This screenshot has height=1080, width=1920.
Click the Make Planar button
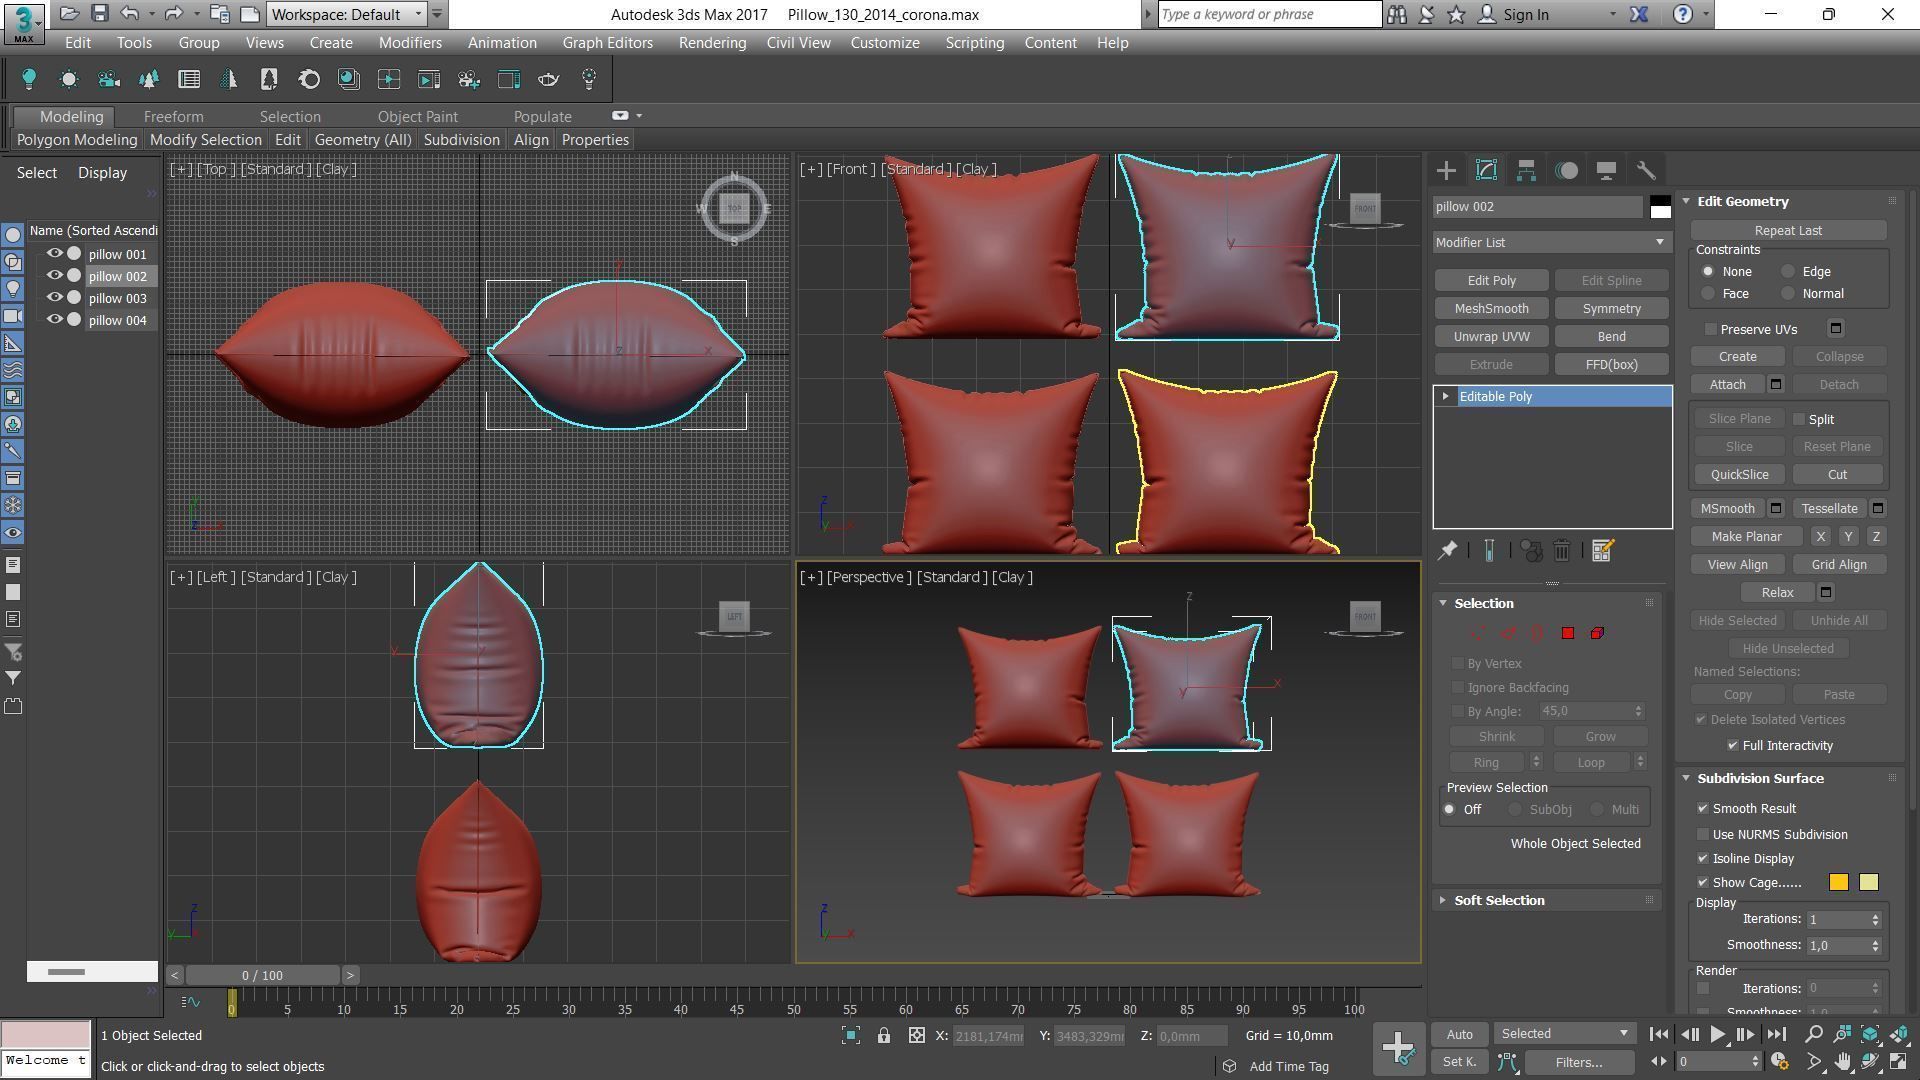[1746, 537]
